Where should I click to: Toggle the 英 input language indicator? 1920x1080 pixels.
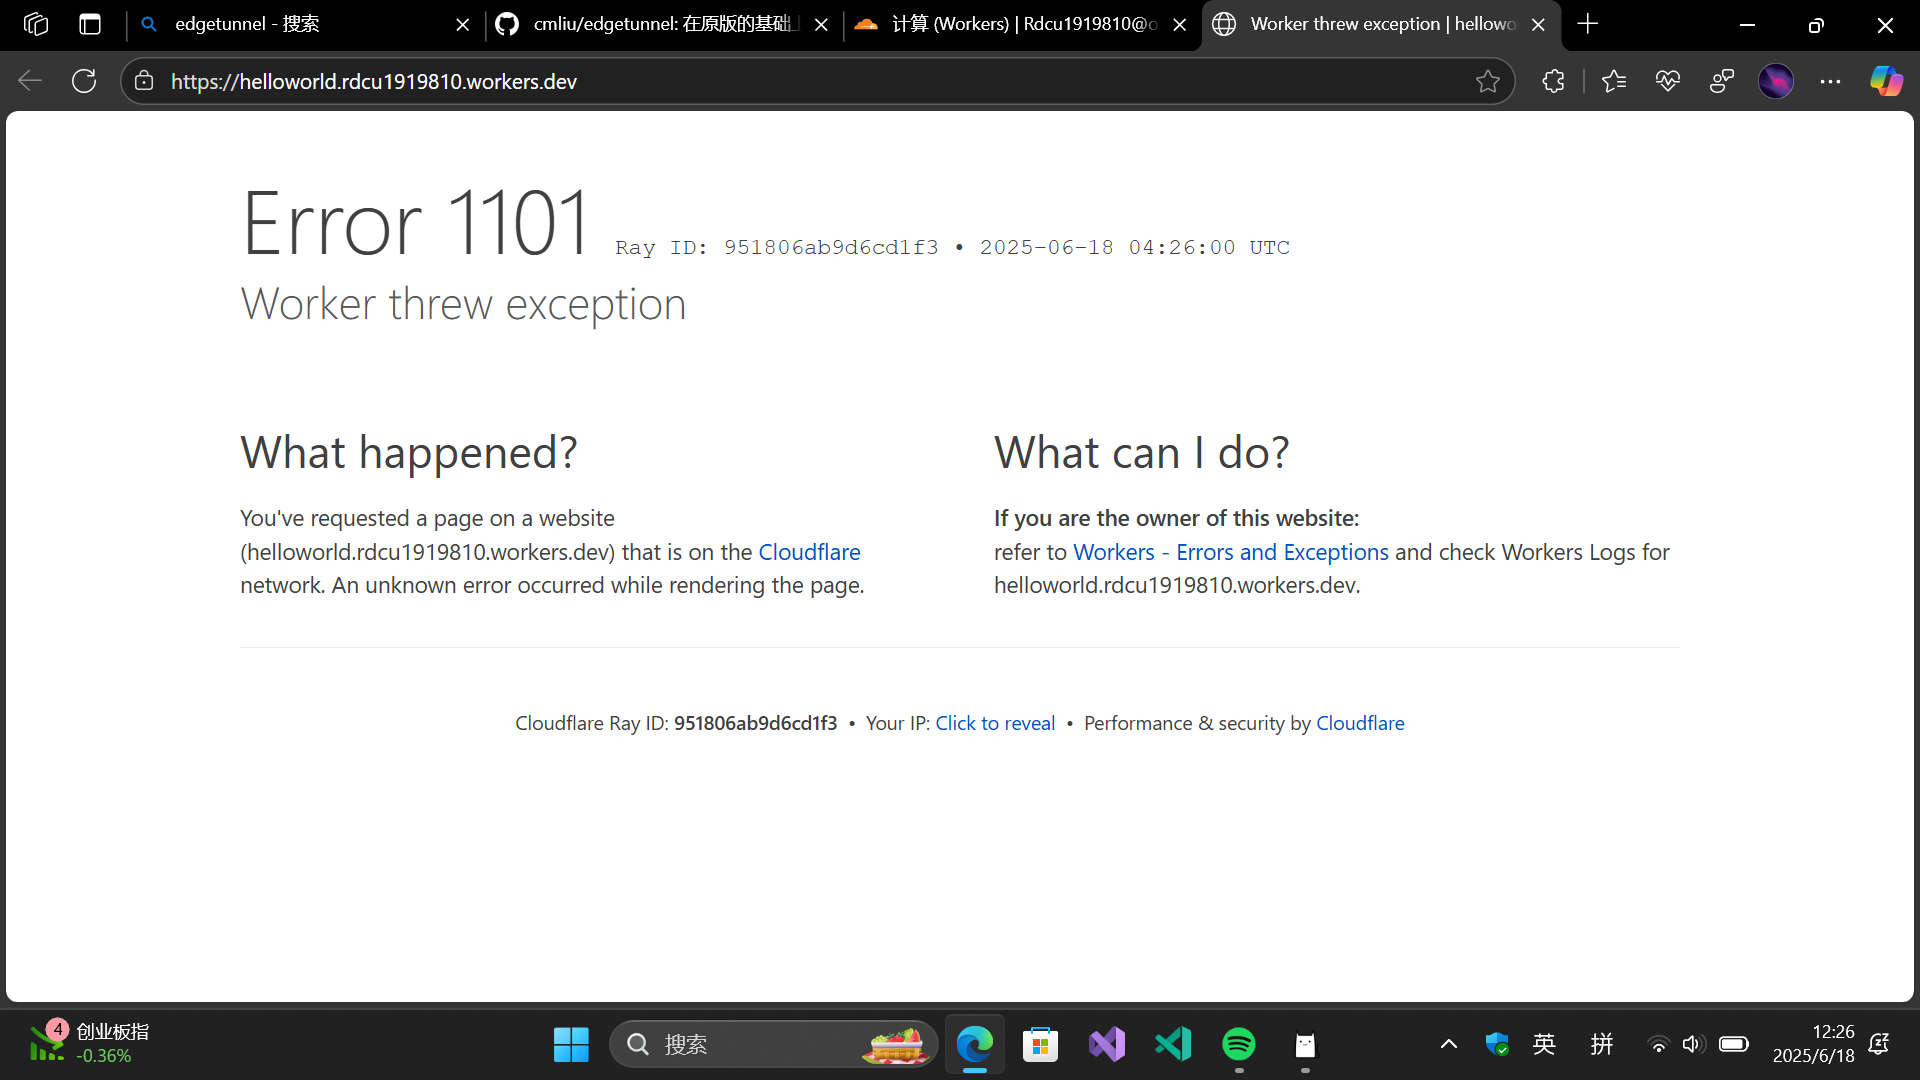pyautogui.click(x=1544, y=1044)
